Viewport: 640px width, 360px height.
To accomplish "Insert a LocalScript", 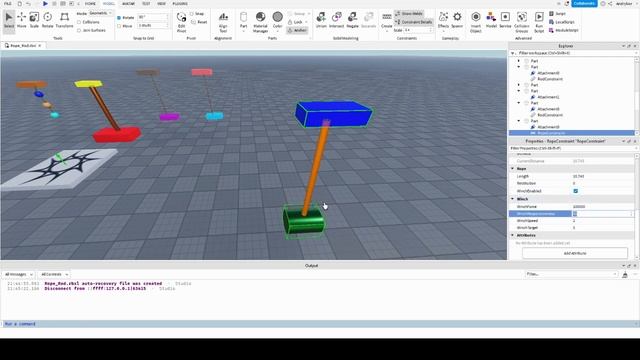I will pyautogui.click(x=562, y=22).
